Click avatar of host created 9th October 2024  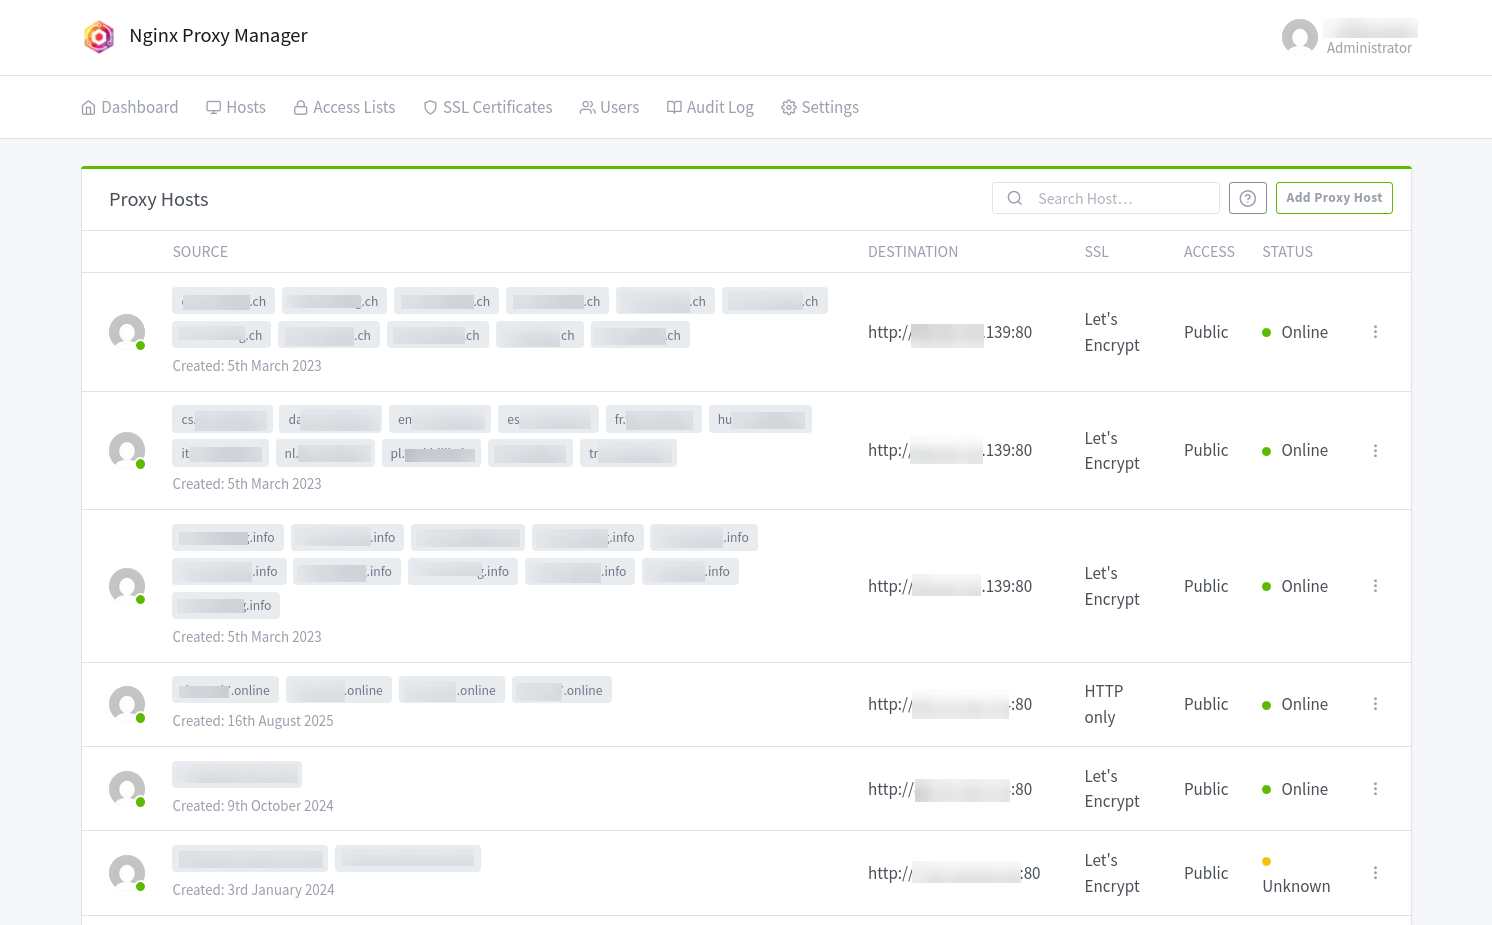pyautogui.click(x=127, y=789)
